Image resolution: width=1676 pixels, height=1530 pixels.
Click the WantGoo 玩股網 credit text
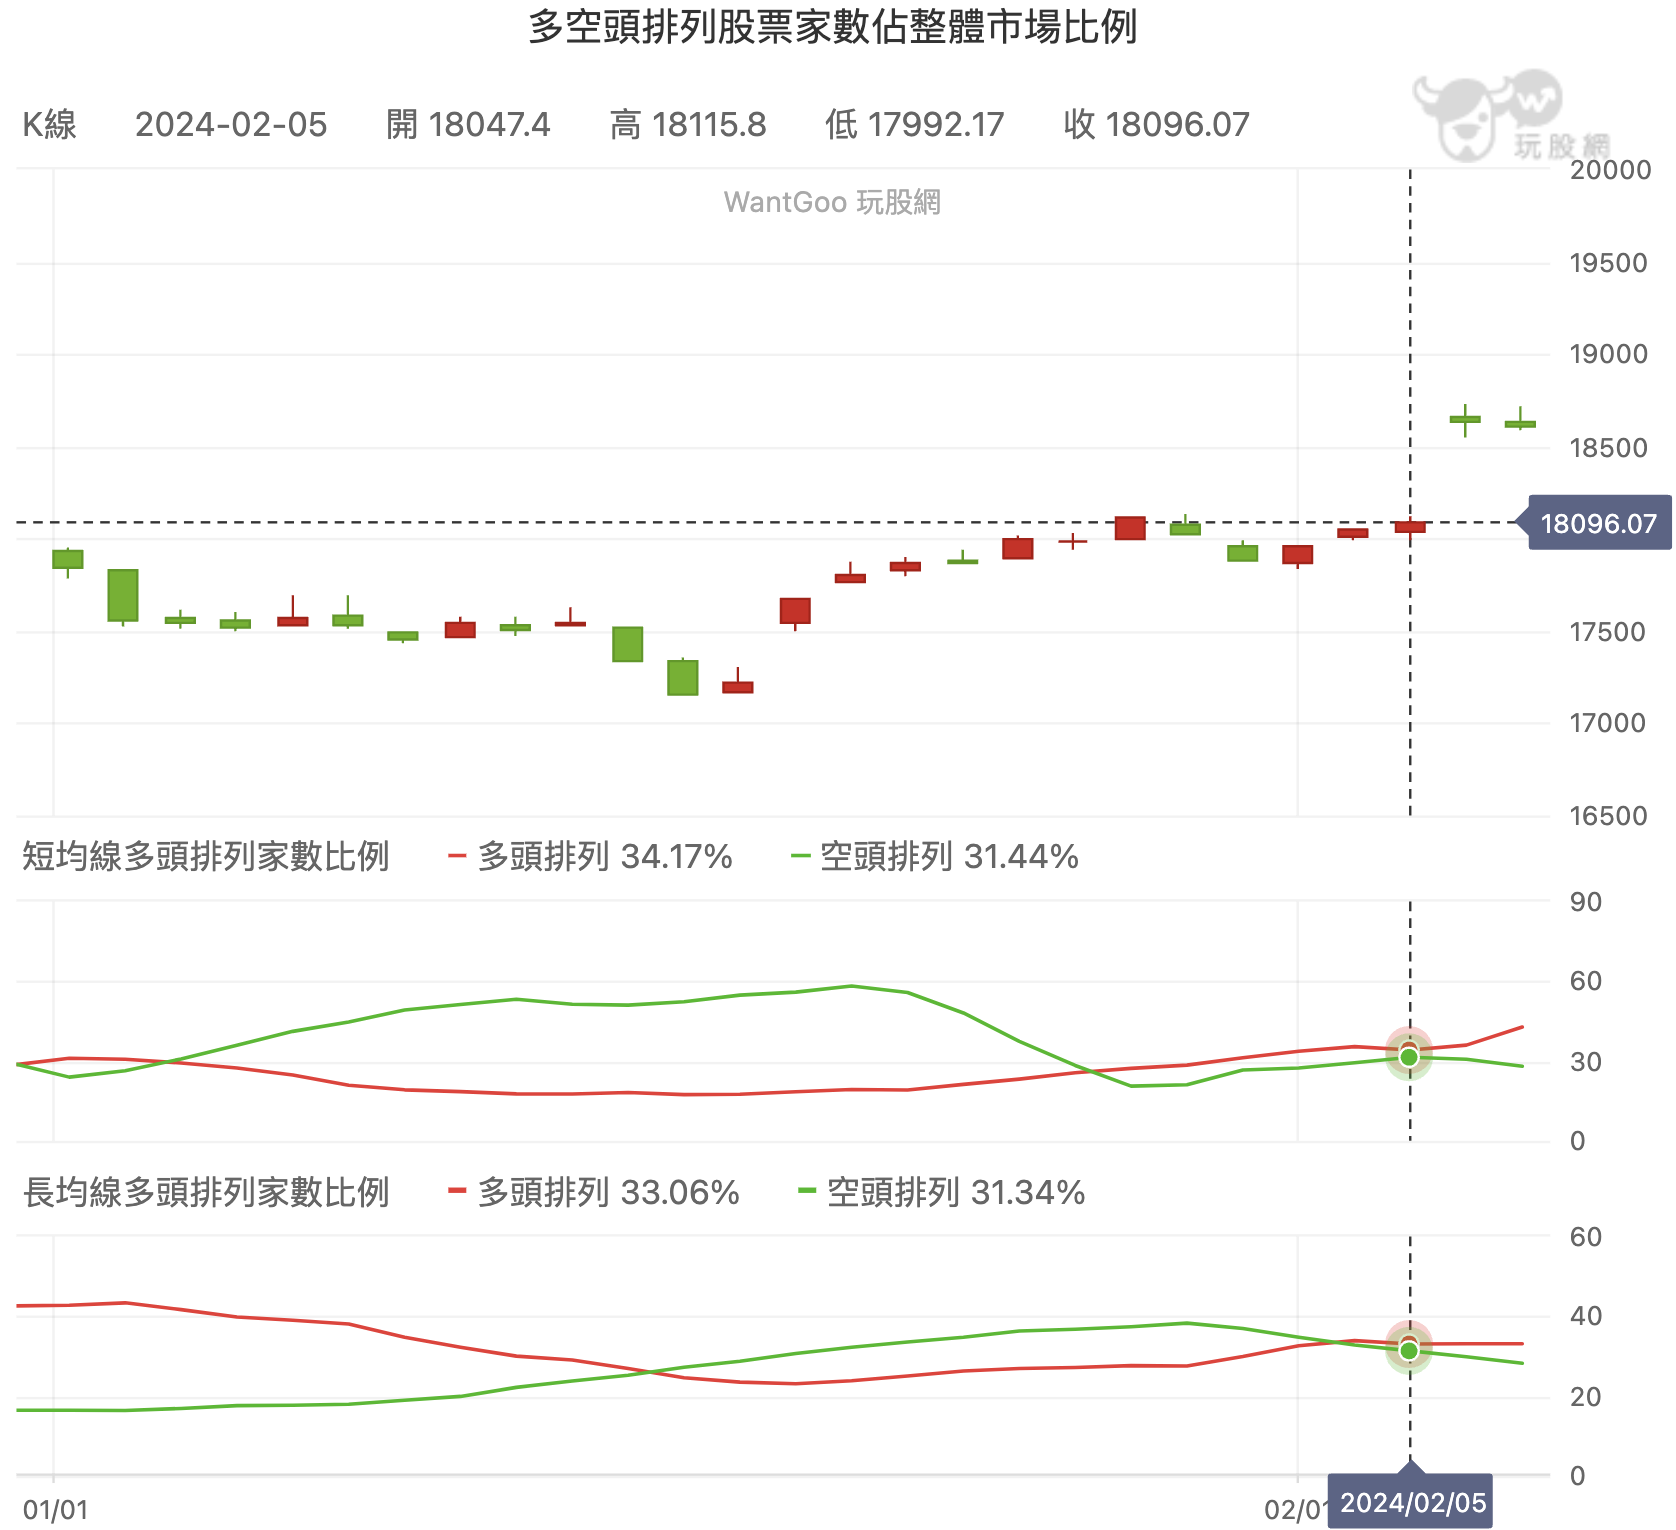point(832,202)
